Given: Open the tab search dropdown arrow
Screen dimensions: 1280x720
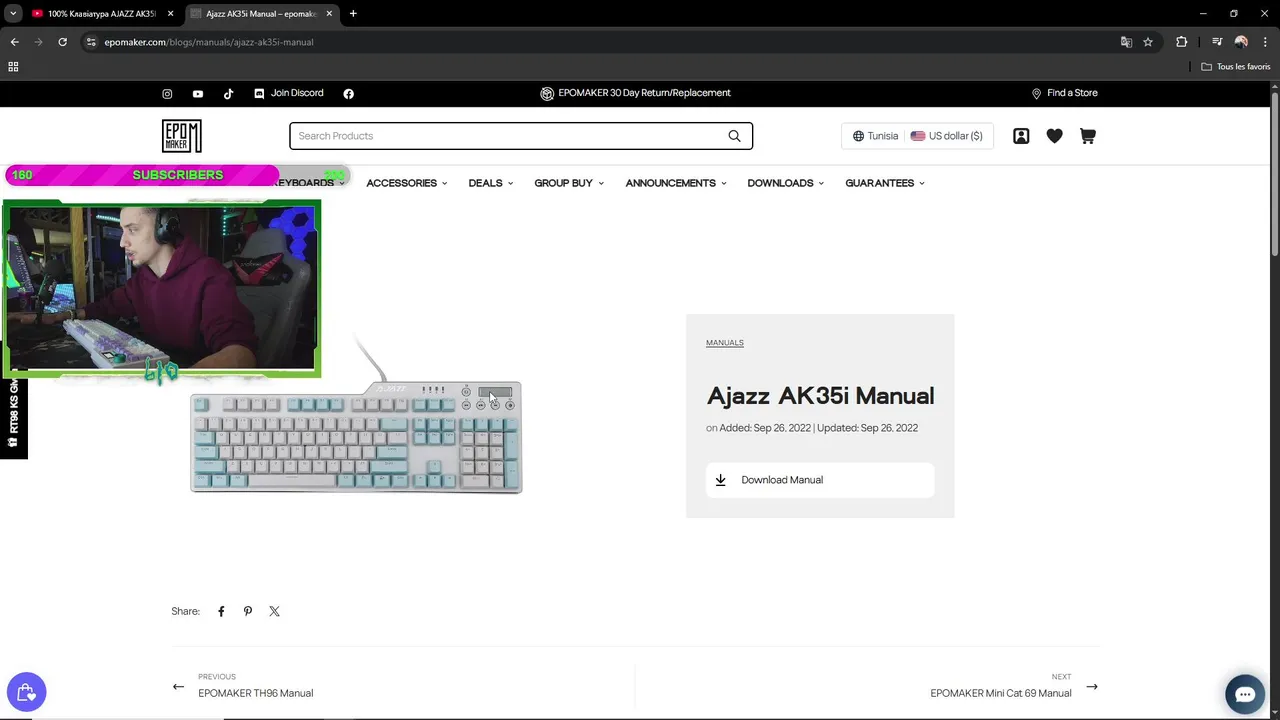Looking at the screenshot, I should (x=13, y=14).
